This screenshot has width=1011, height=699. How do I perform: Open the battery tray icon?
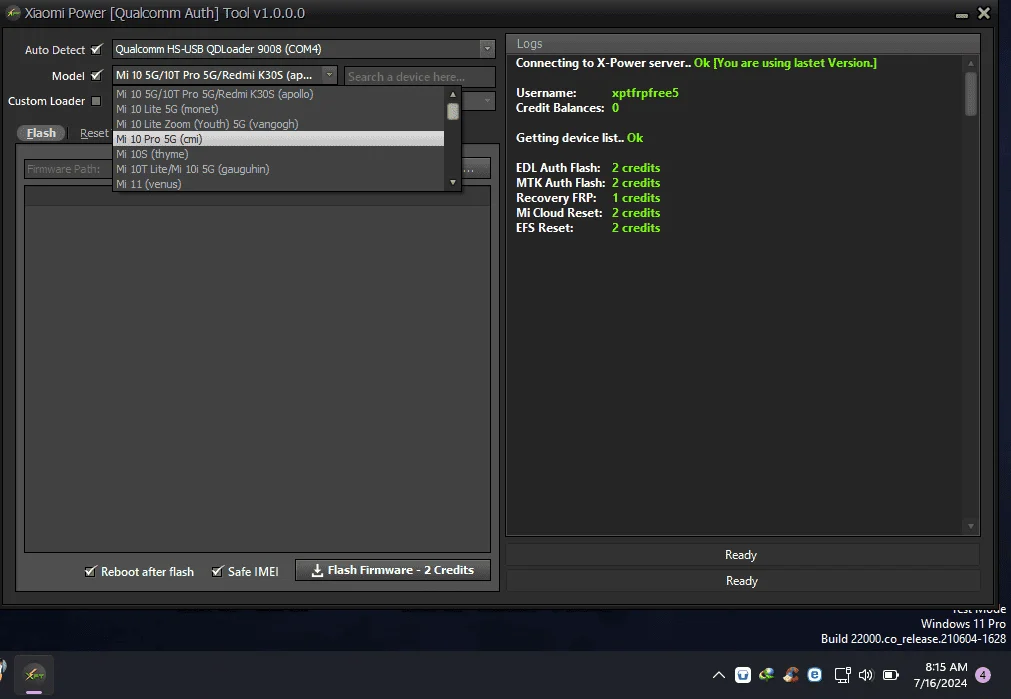click(890, 675)
